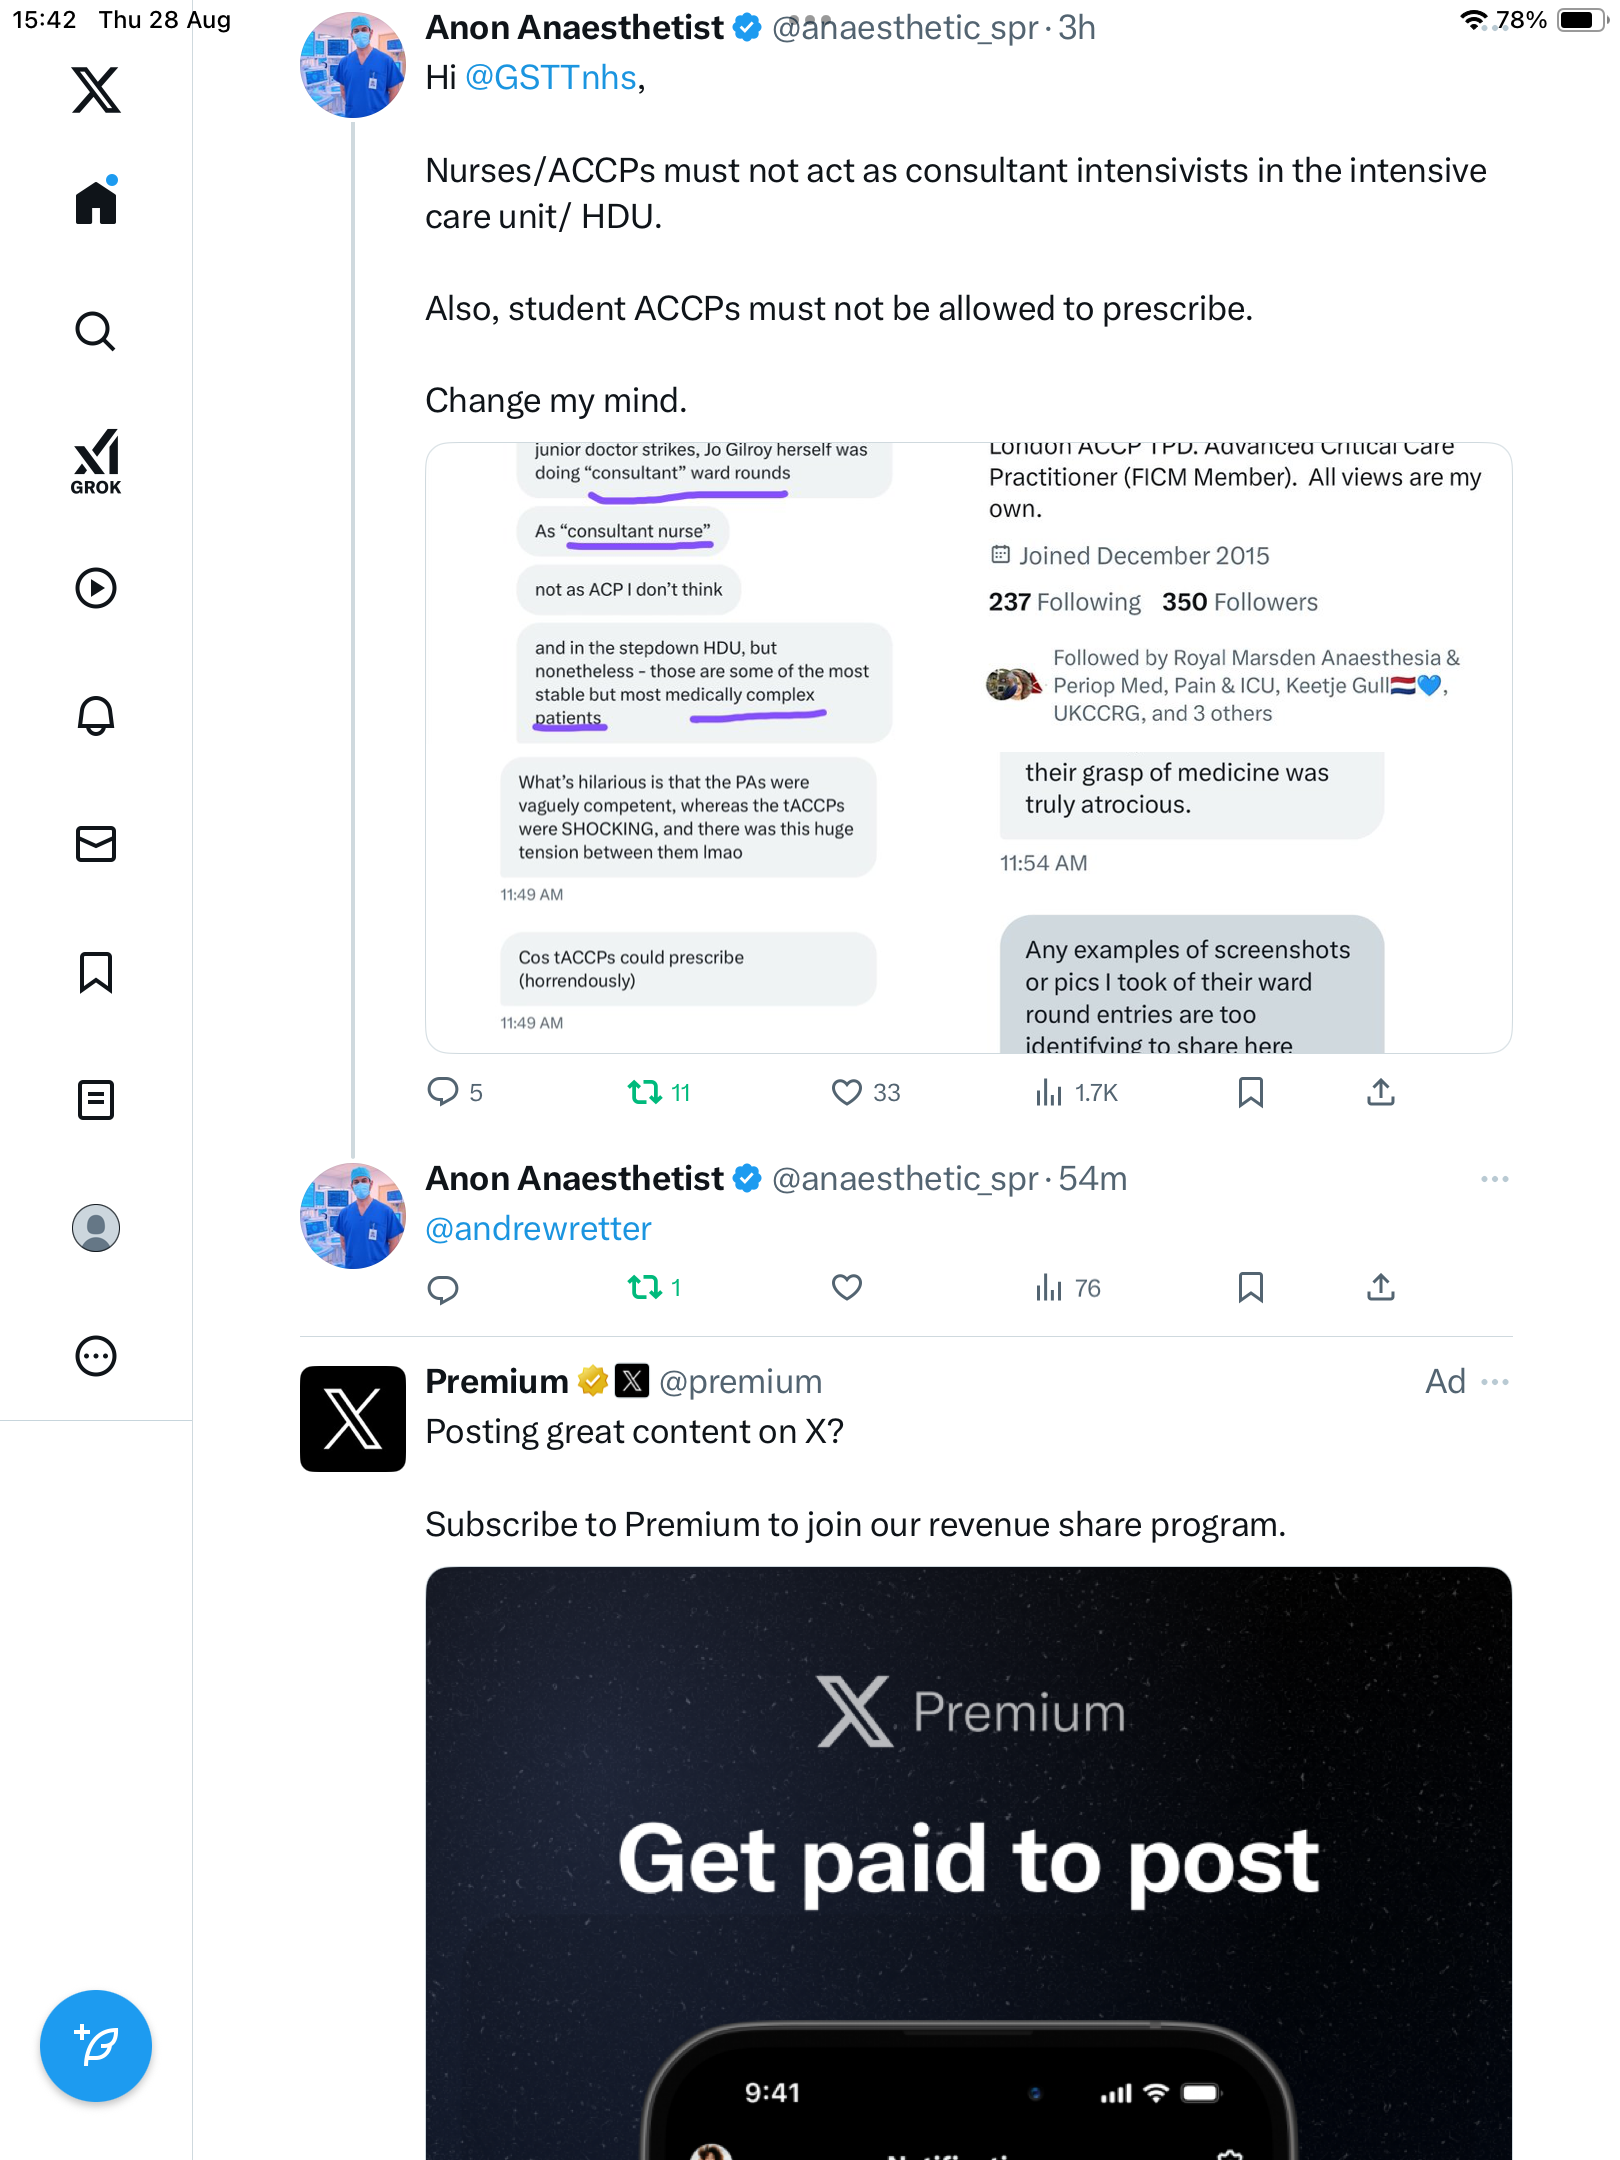Image resolution: width=1620 pixels, height=2160 pixels.
Task: Open the Home feed icon
Action: pos(96,201)
